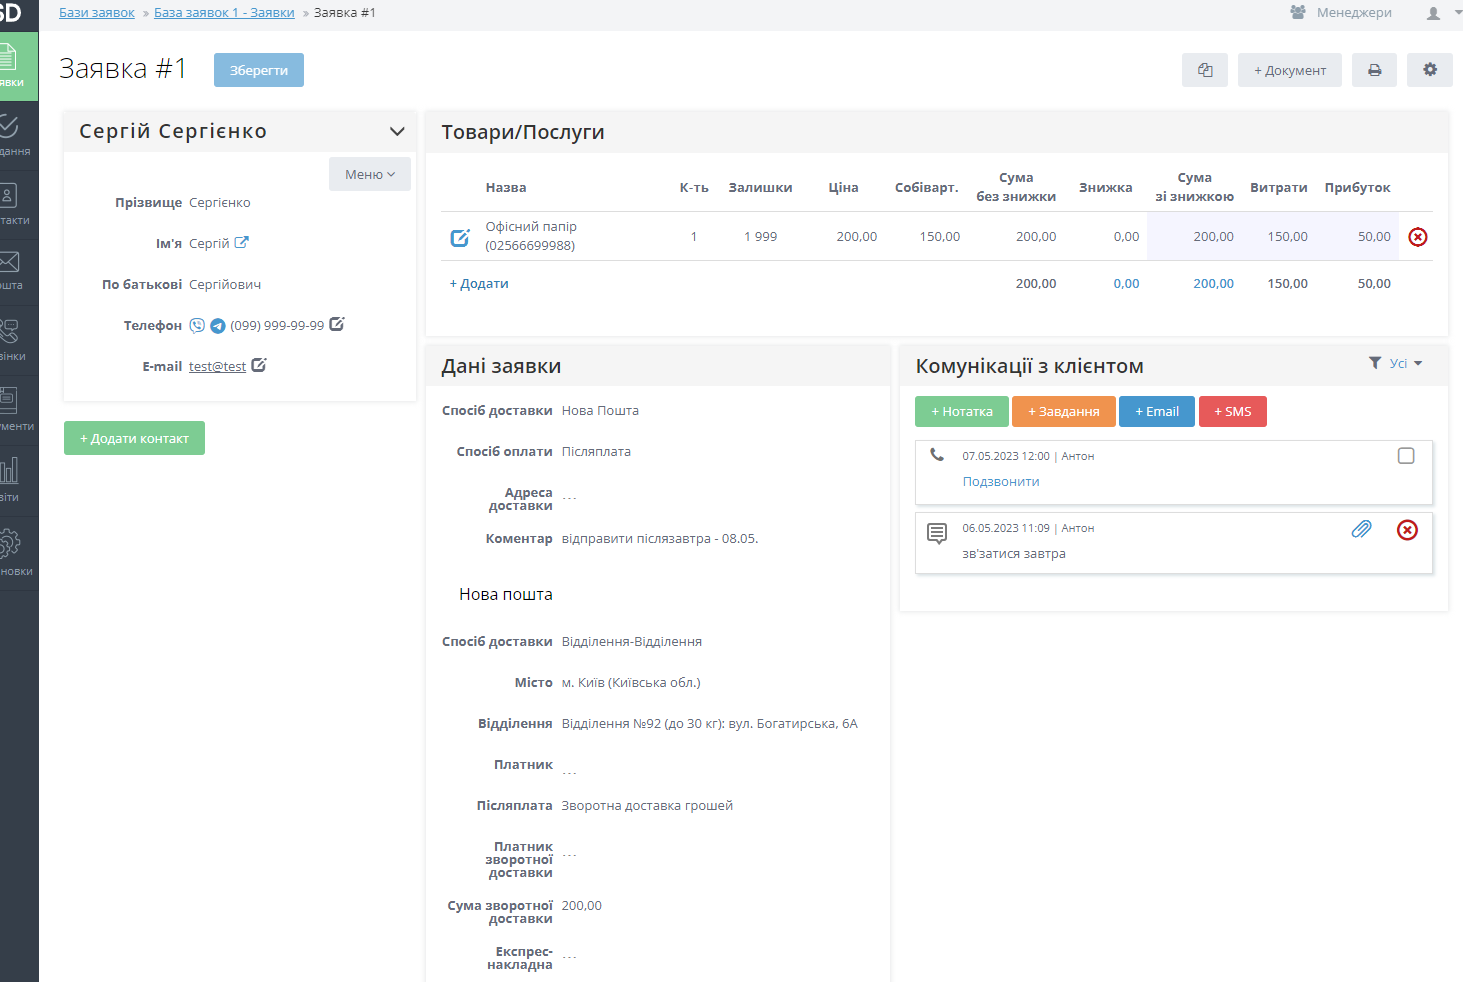Edit the Офісний папір product row
This screenshot has width=1463, height=982.
(460, 237)
